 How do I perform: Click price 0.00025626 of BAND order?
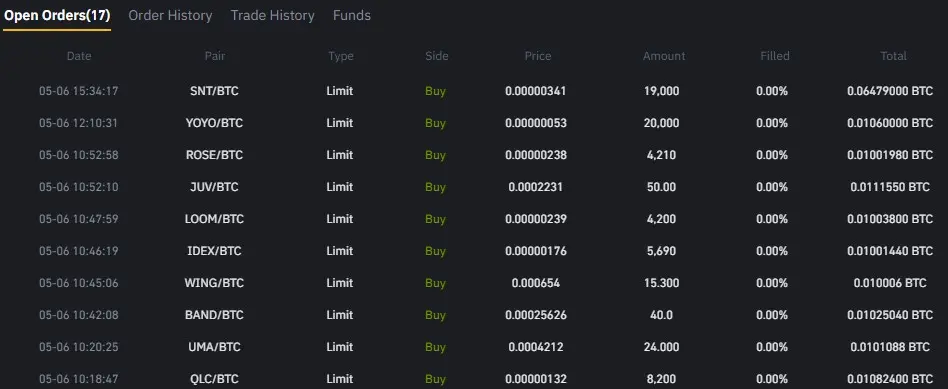point(536,315)
